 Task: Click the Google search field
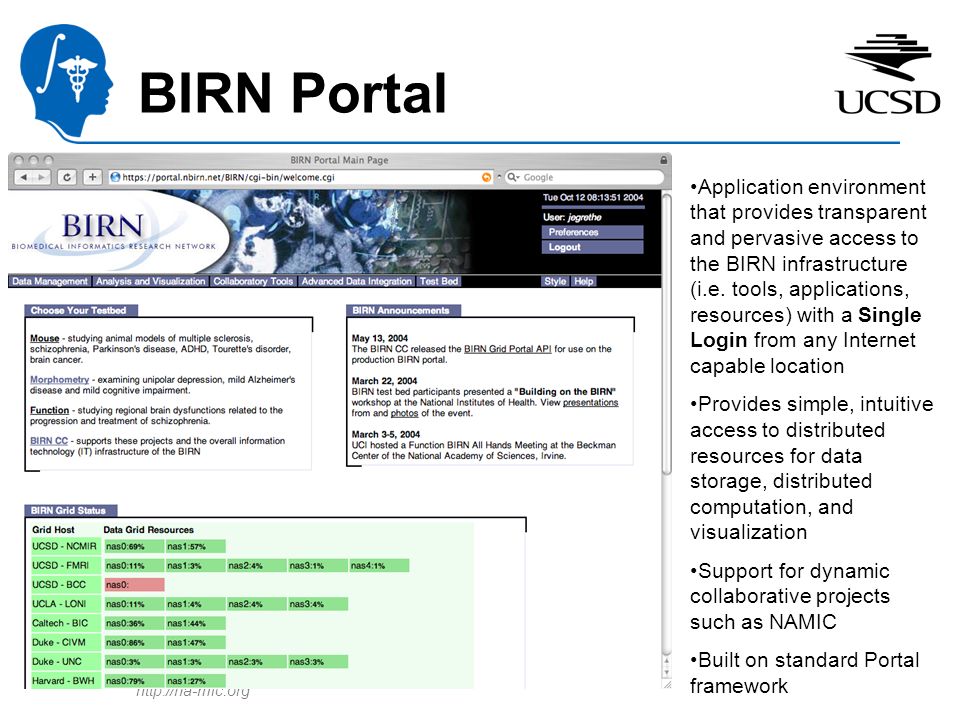click(x=585, y=178)
